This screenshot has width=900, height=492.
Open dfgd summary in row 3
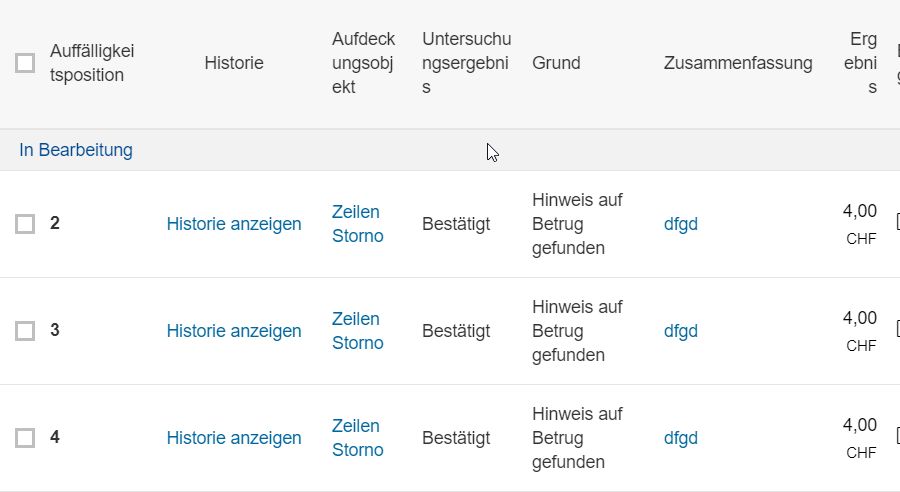(x=681, y=331)
